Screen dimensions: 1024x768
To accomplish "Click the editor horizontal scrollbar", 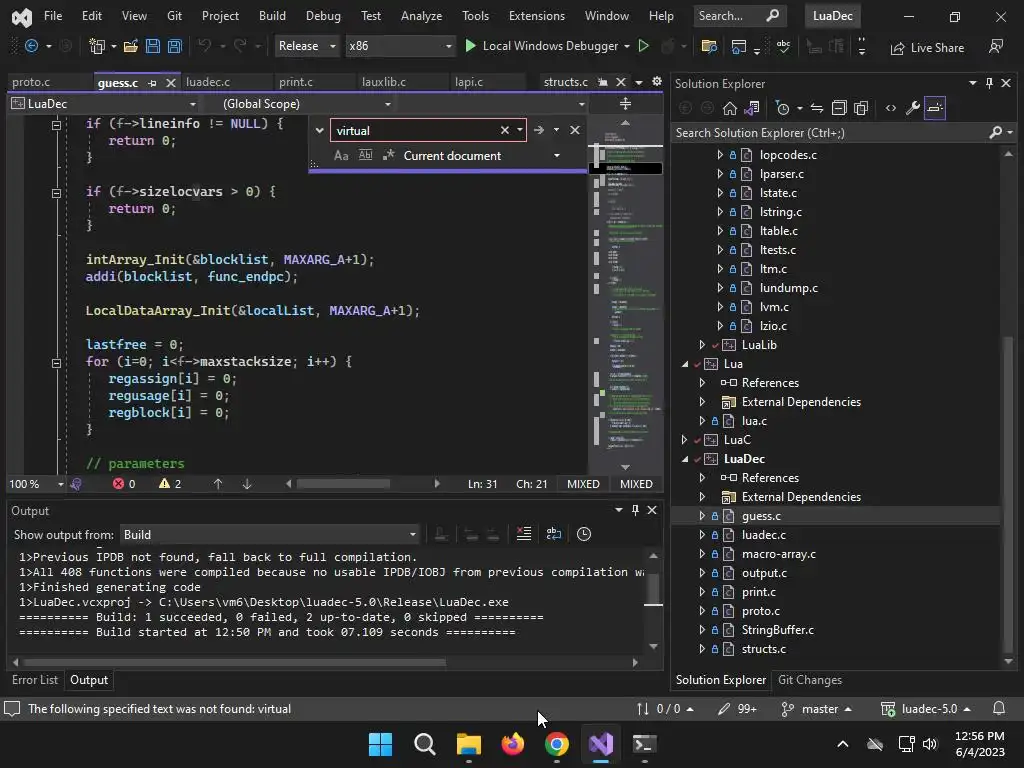I will pyautogui.click(x=344, y=484).
